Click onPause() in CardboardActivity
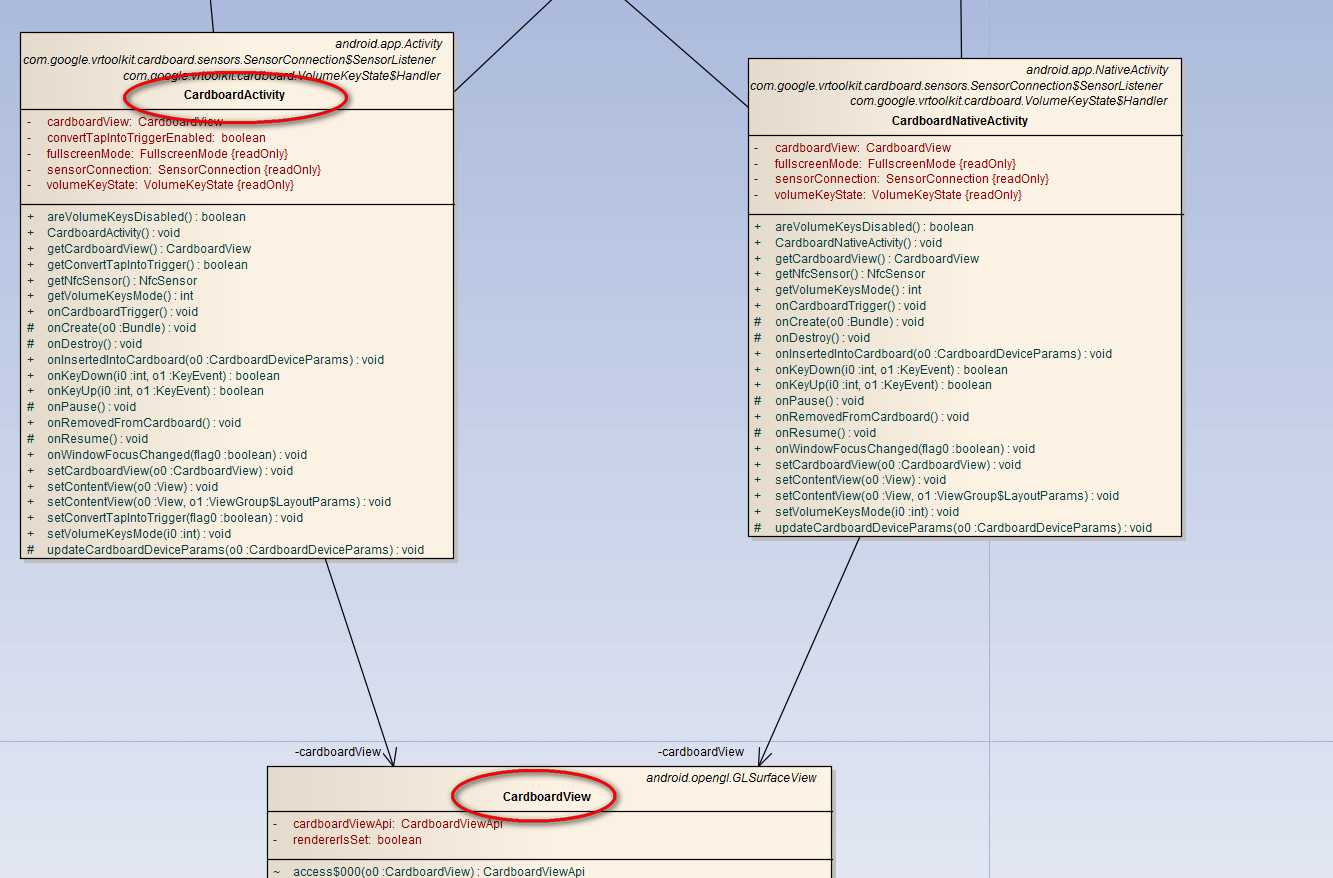The image size is (1333, 878). pos(91,407)
